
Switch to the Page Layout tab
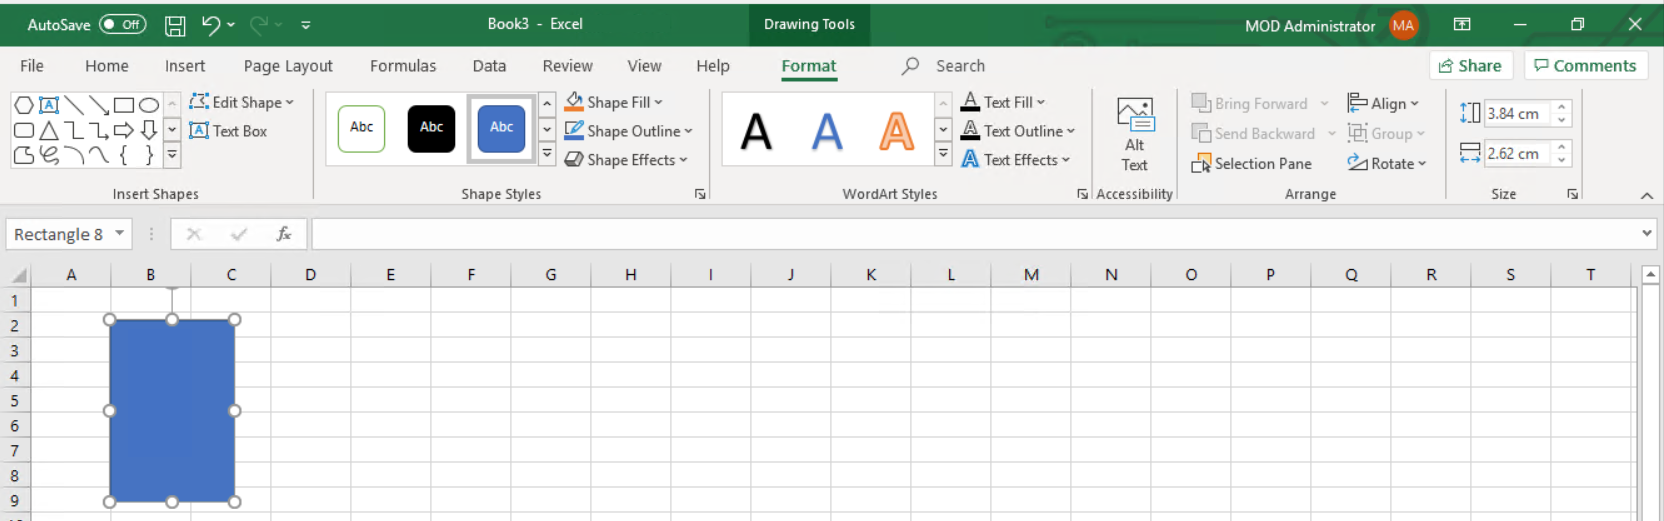click(288, 66)
